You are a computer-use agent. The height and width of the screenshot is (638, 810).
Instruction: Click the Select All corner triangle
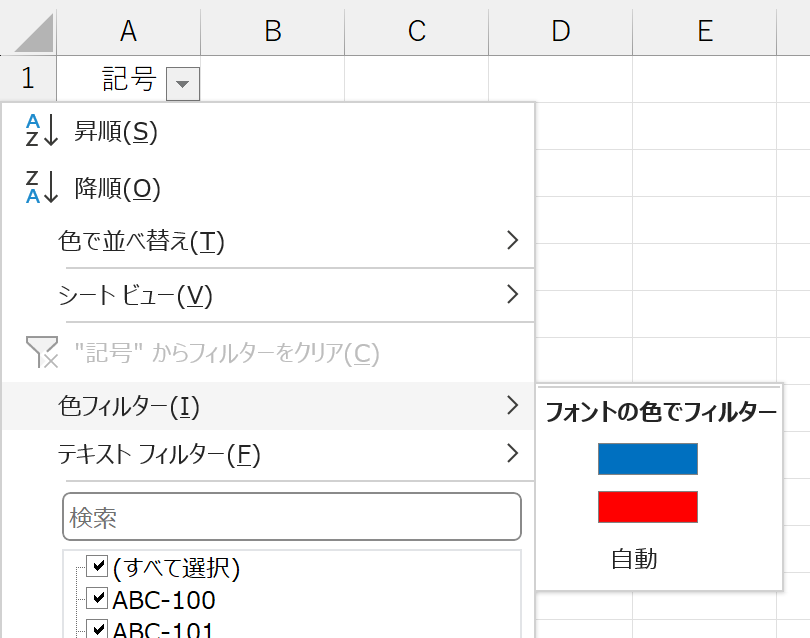34,33
